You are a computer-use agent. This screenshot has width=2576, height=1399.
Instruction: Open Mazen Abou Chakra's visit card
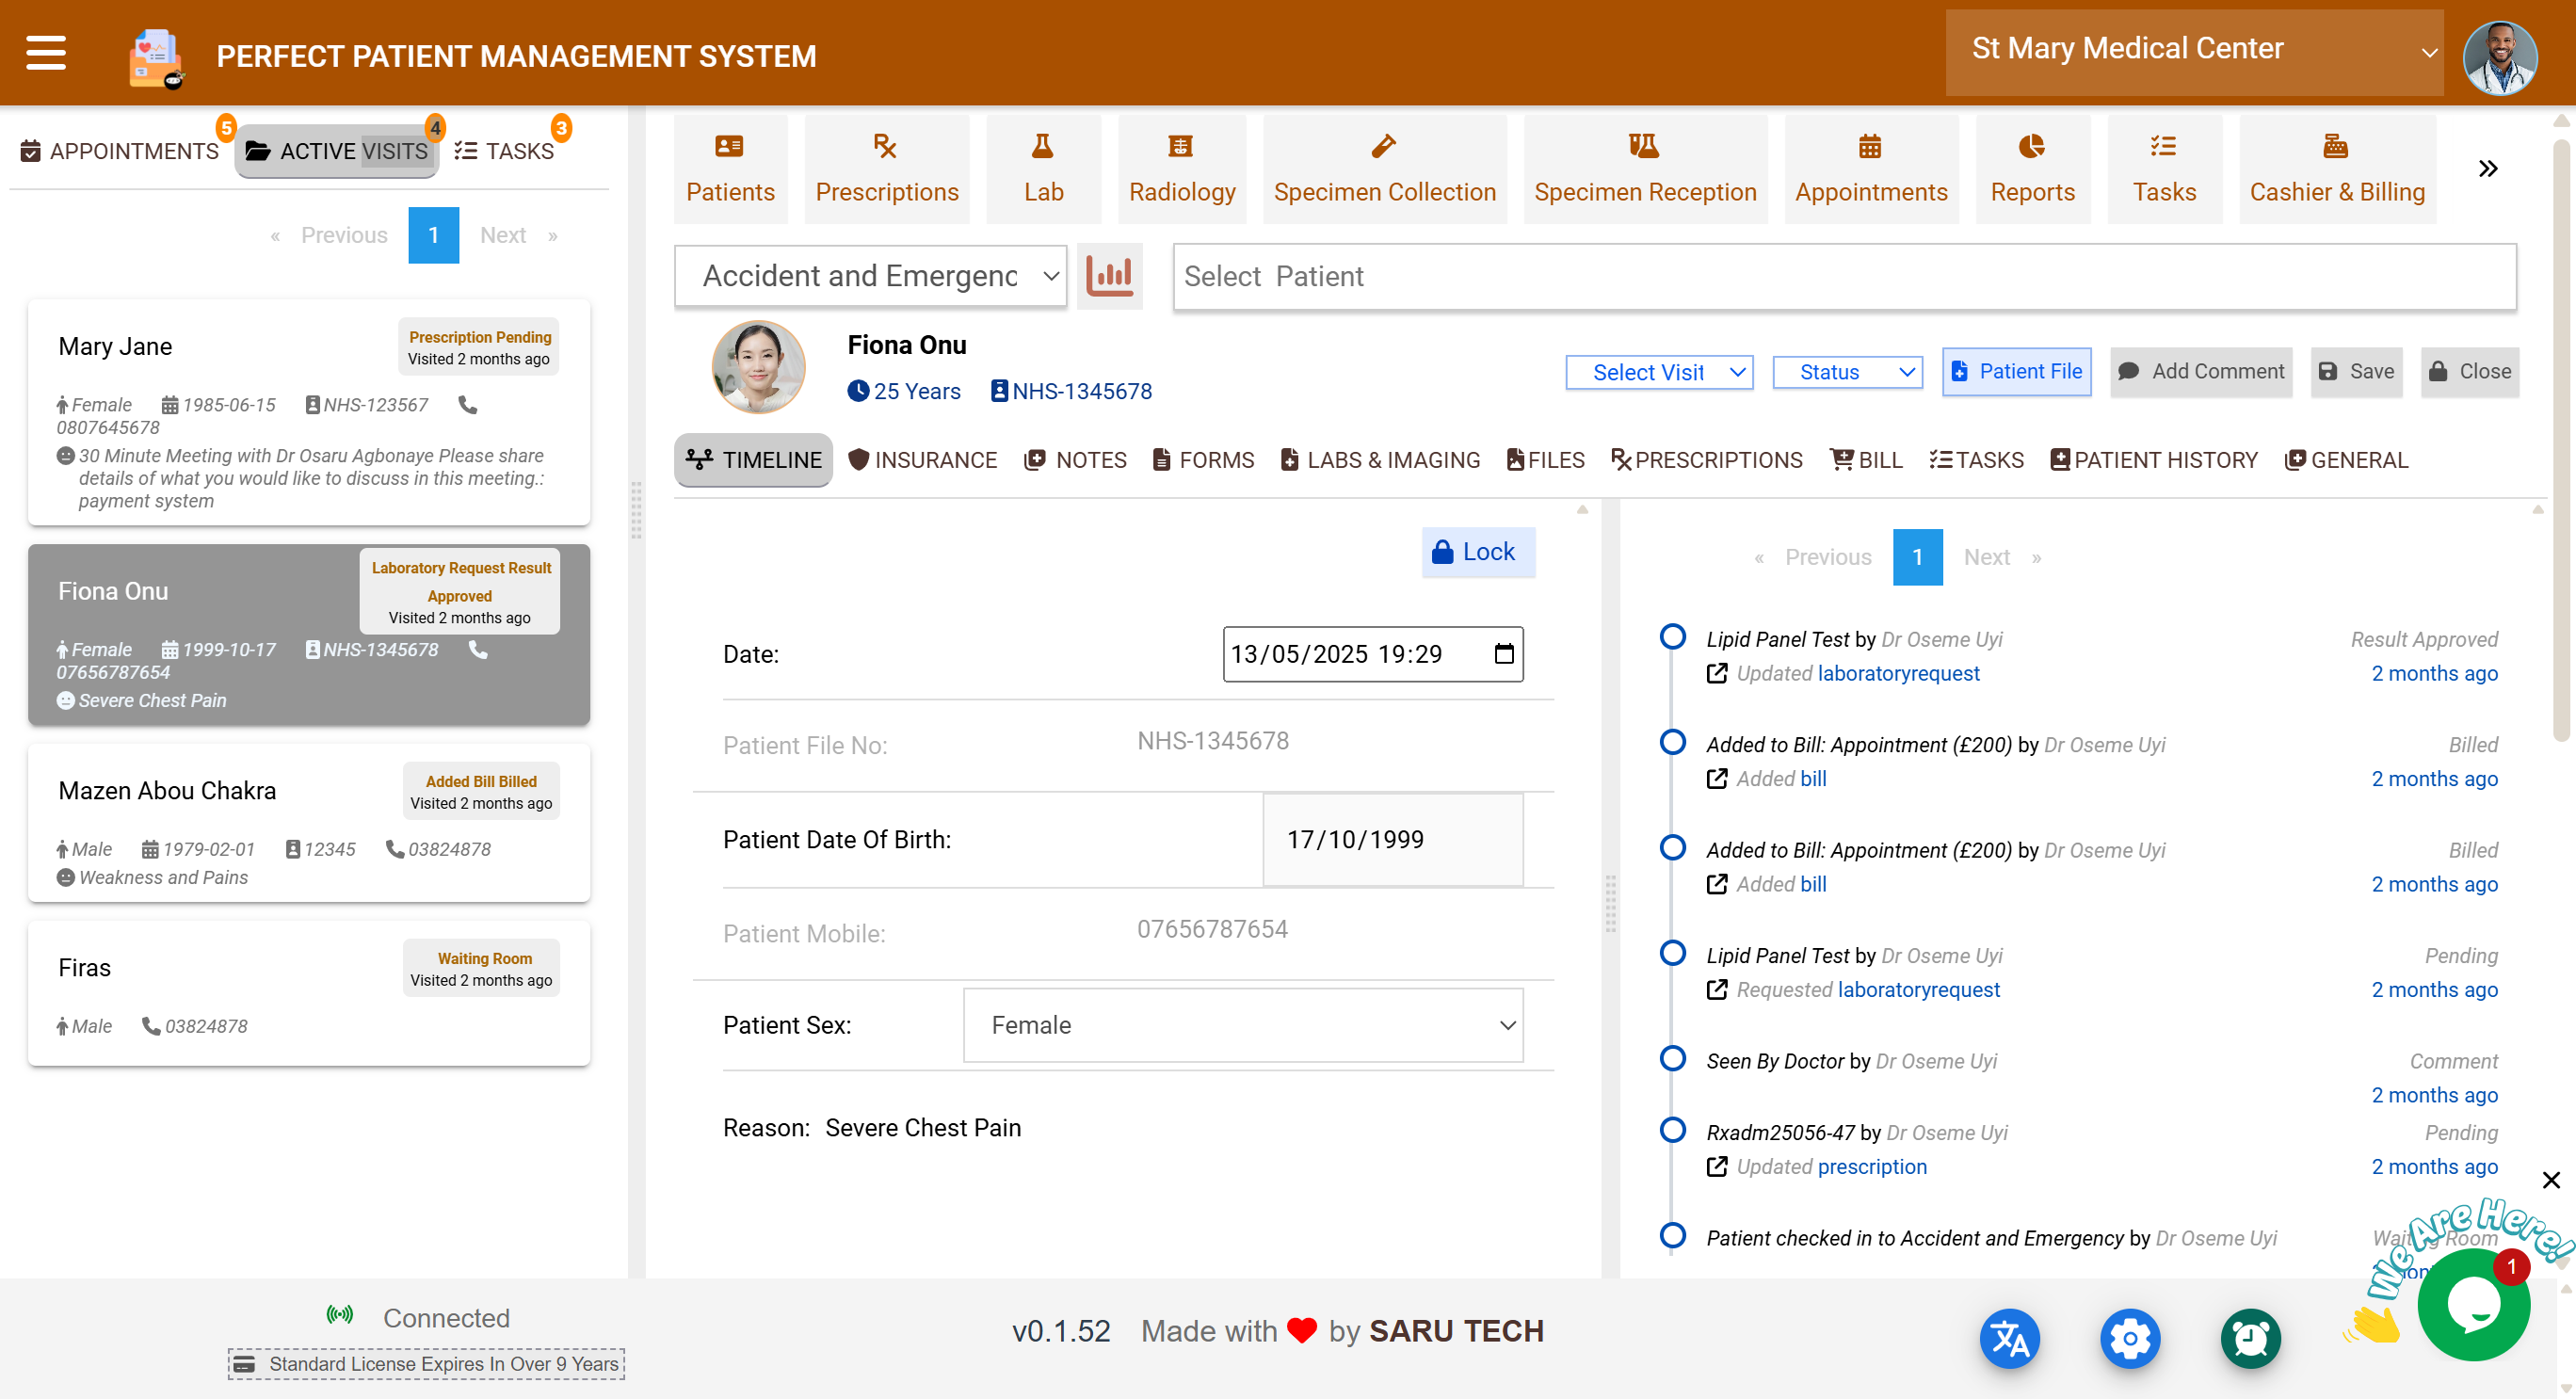click(x=309, y=824)
